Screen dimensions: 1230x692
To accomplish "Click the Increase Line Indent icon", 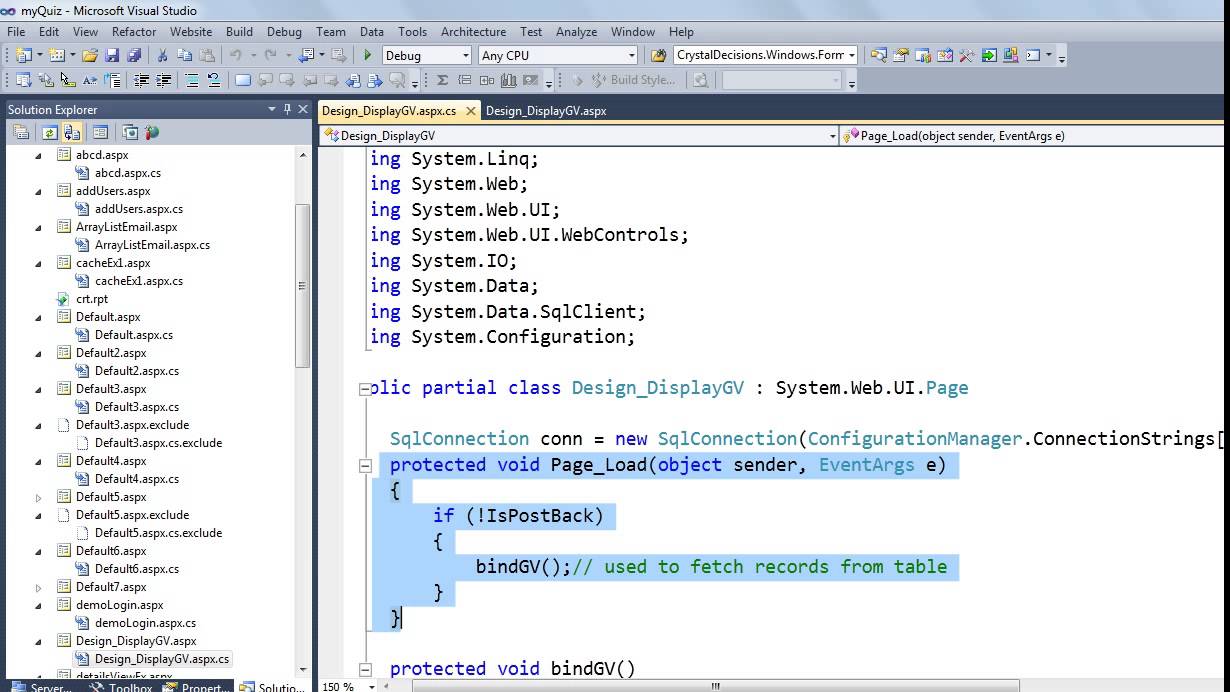I will click(x=163, y=80).
